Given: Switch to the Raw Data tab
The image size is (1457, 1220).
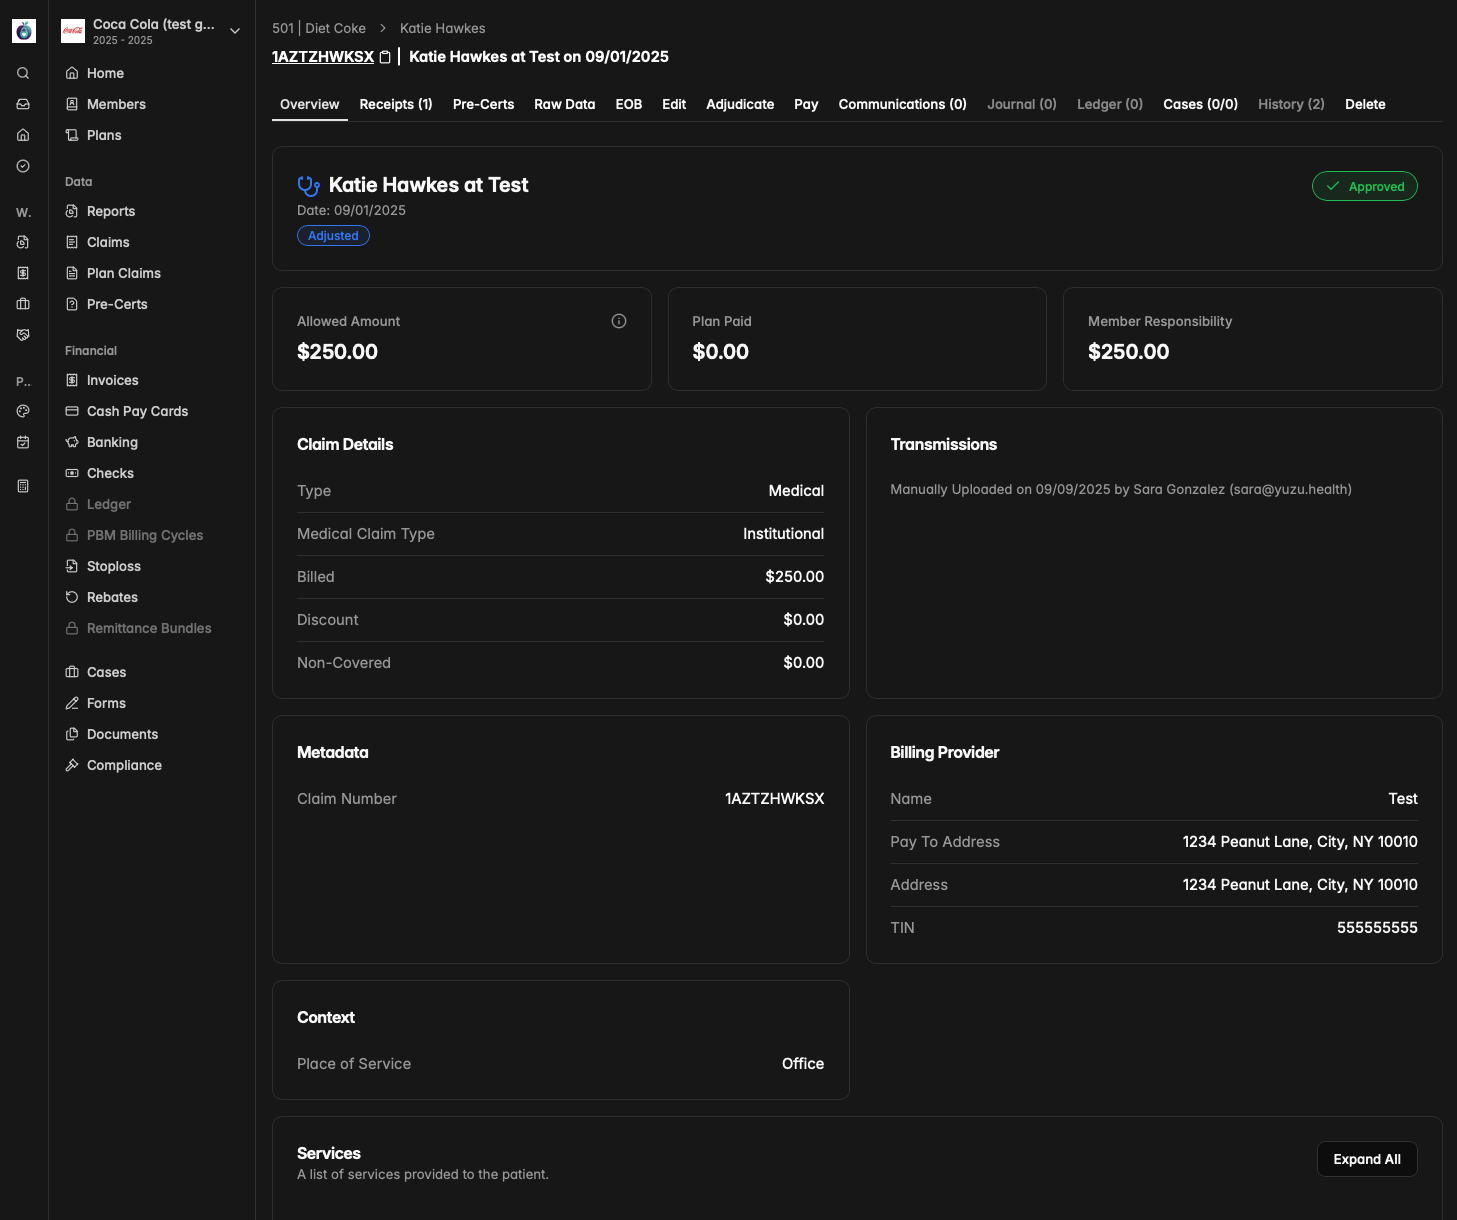Looking at the screenshot, I should tap(565, 104).
